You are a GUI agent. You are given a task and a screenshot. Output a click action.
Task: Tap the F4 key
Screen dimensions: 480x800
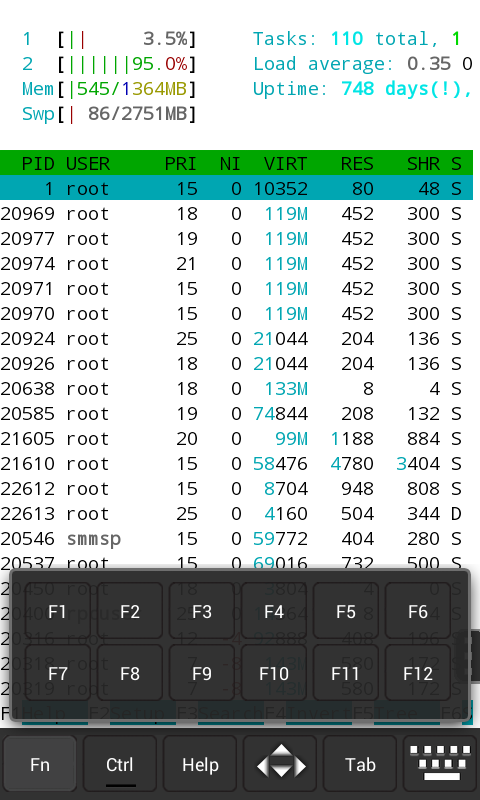coord(274,611)
